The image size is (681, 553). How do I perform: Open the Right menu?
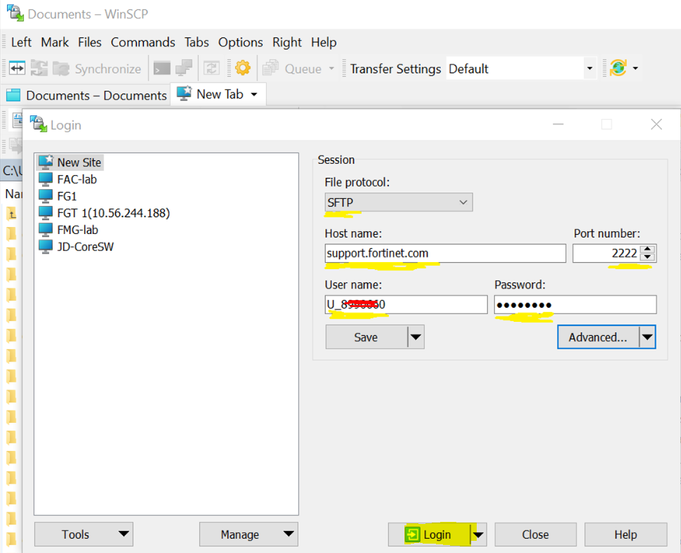[287, 42]
